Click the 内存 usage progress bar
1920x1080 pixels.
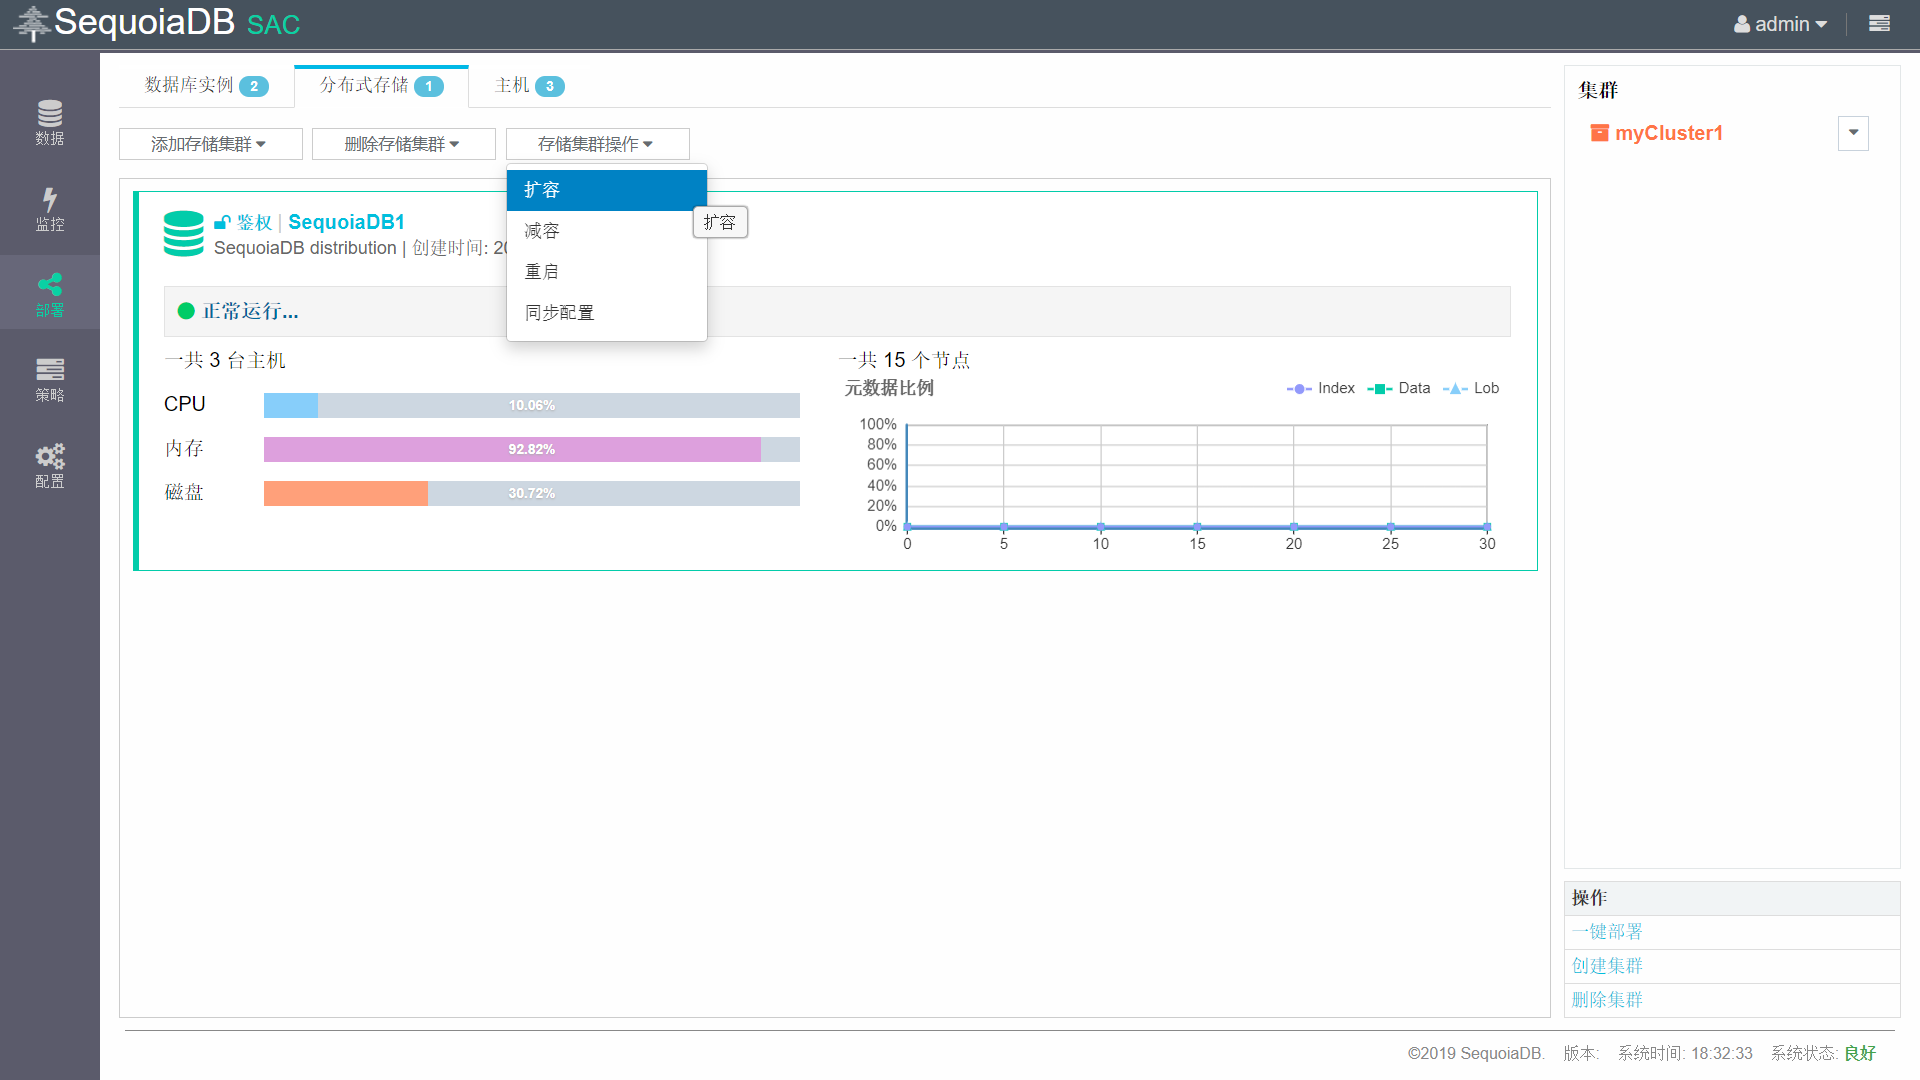pyautogui.click(x=531, y=449)
